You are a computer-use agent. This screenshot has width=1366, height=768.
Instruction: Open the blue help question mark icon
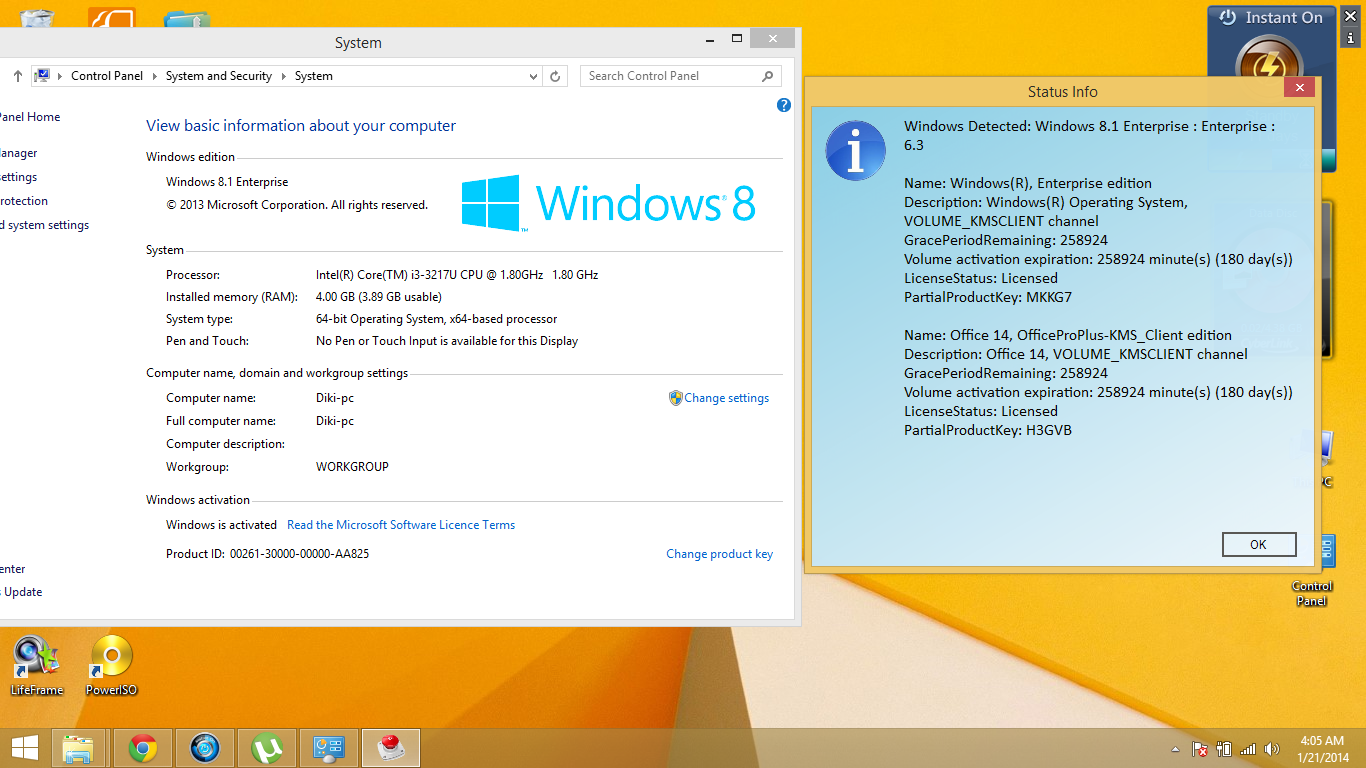(784, 105)
